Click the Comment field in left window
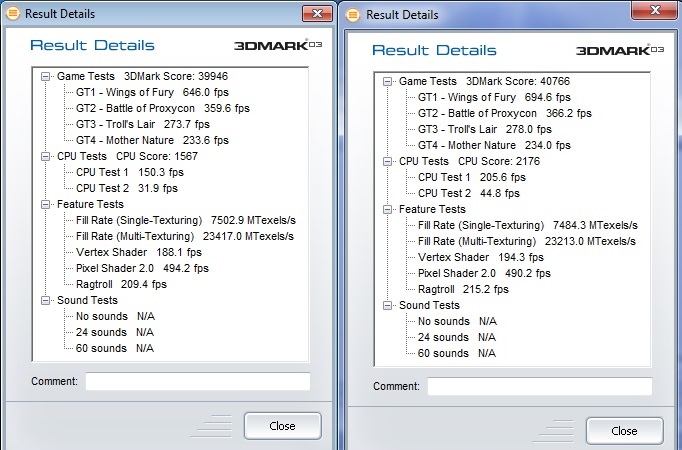The image size is (682, 450). [198, 381]
